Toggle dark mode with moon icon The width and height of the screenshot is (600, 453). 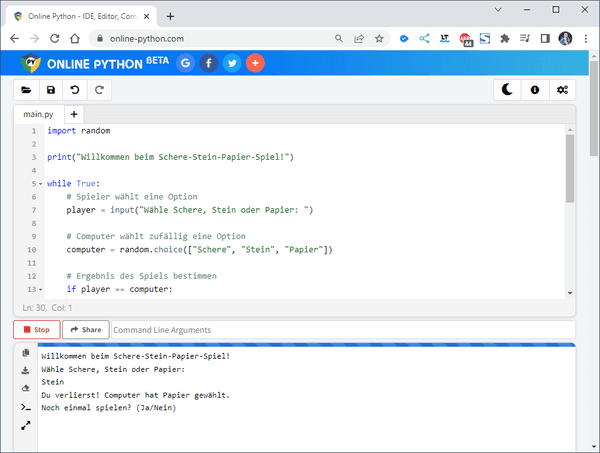point(508,90)
